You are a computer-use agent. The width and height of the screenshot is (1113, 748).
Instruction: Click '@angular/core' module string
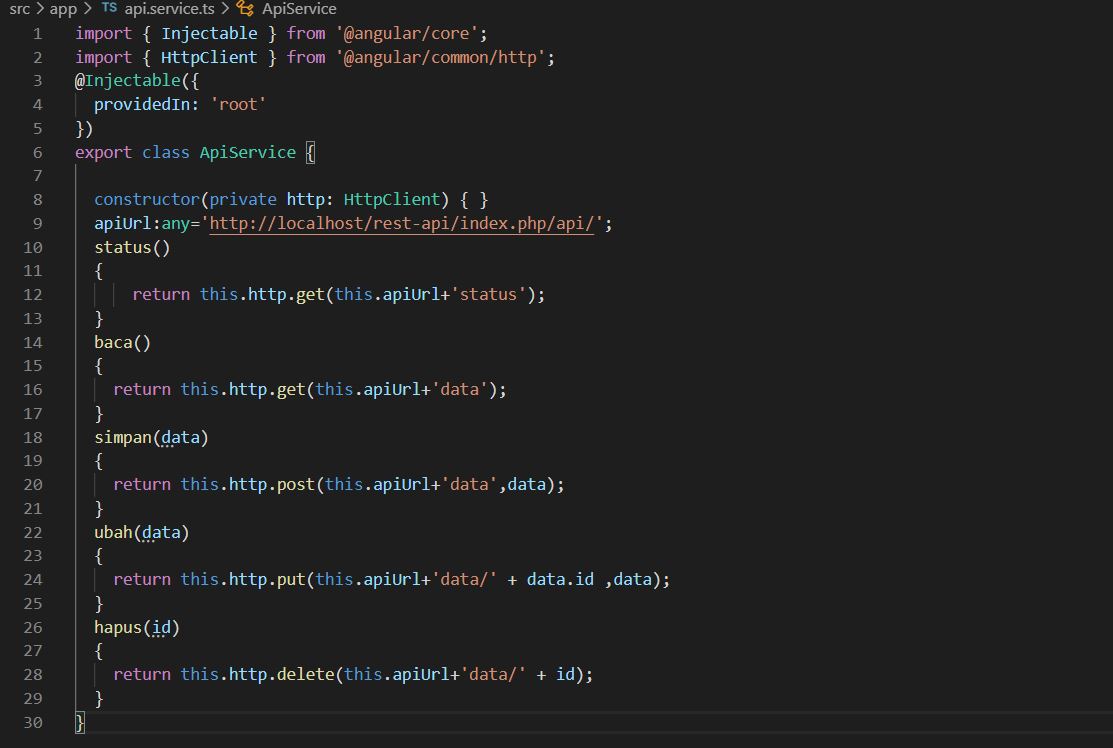pos(407,33)
